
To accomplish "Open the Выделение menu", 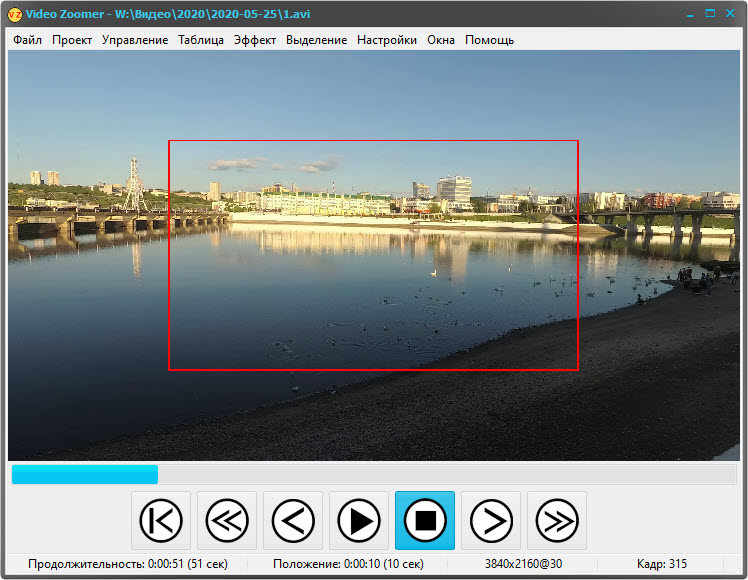I will [x=316, y=40].
